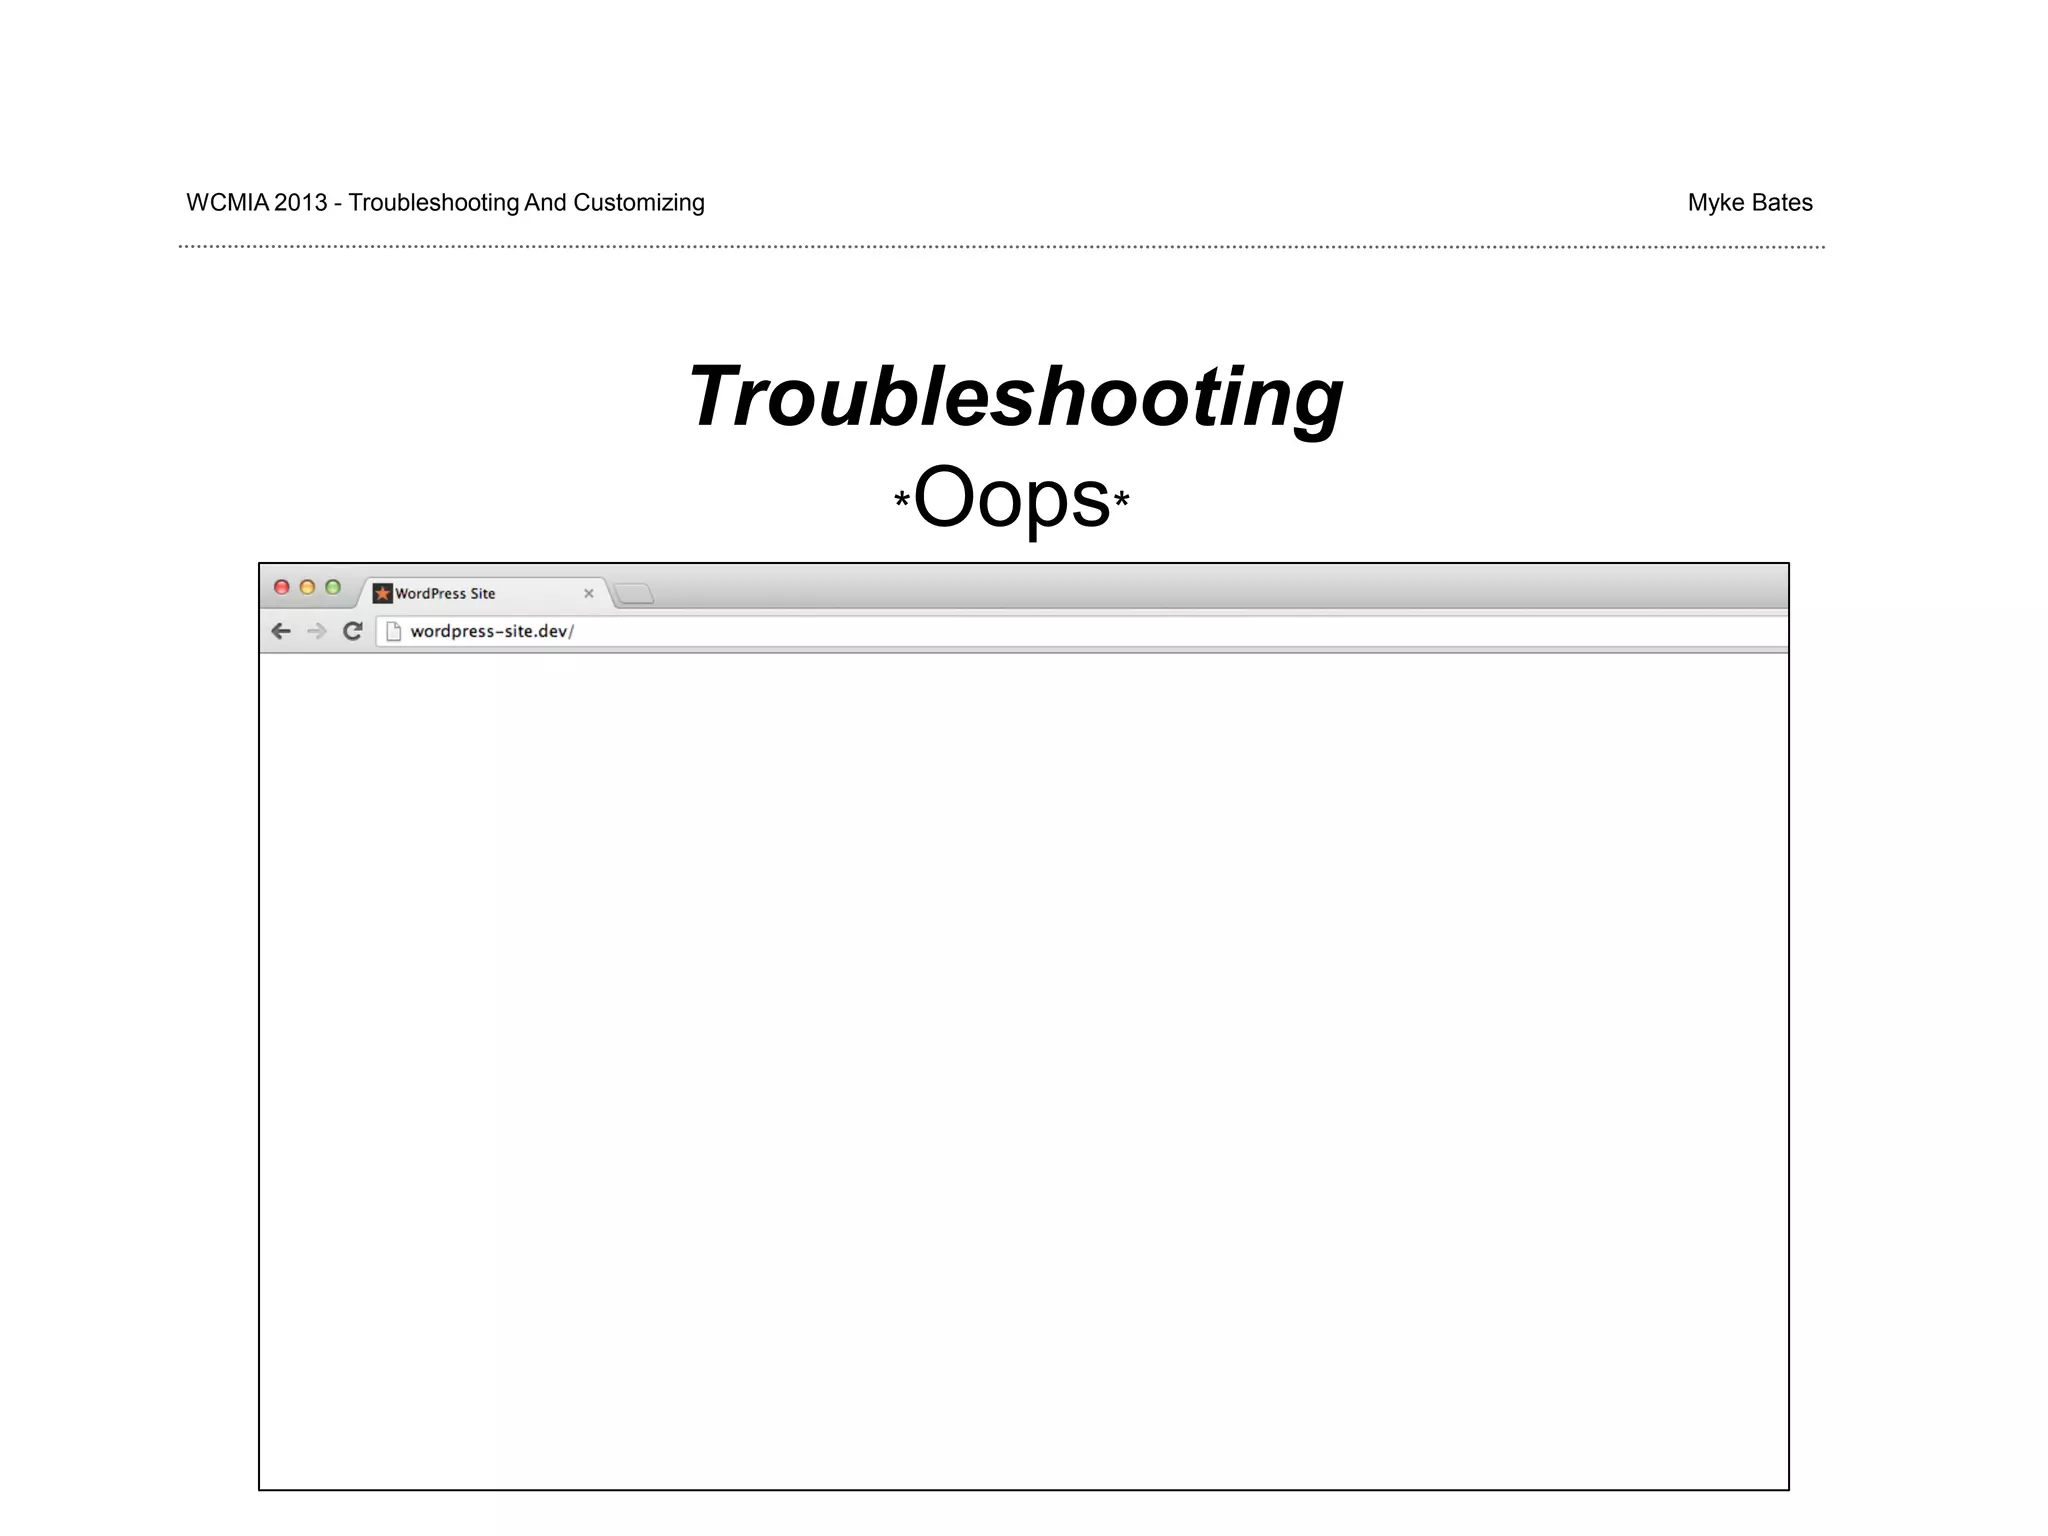Click the yellow minimize window button
Screen dimensions: 2048x1536
tap(308, 587)
